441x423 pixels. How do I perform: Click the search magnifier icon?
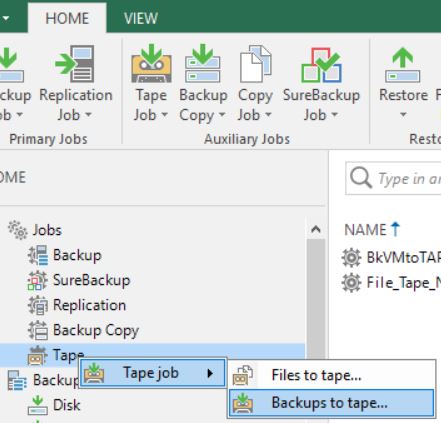pyautogui.click(x=361, y=178)
